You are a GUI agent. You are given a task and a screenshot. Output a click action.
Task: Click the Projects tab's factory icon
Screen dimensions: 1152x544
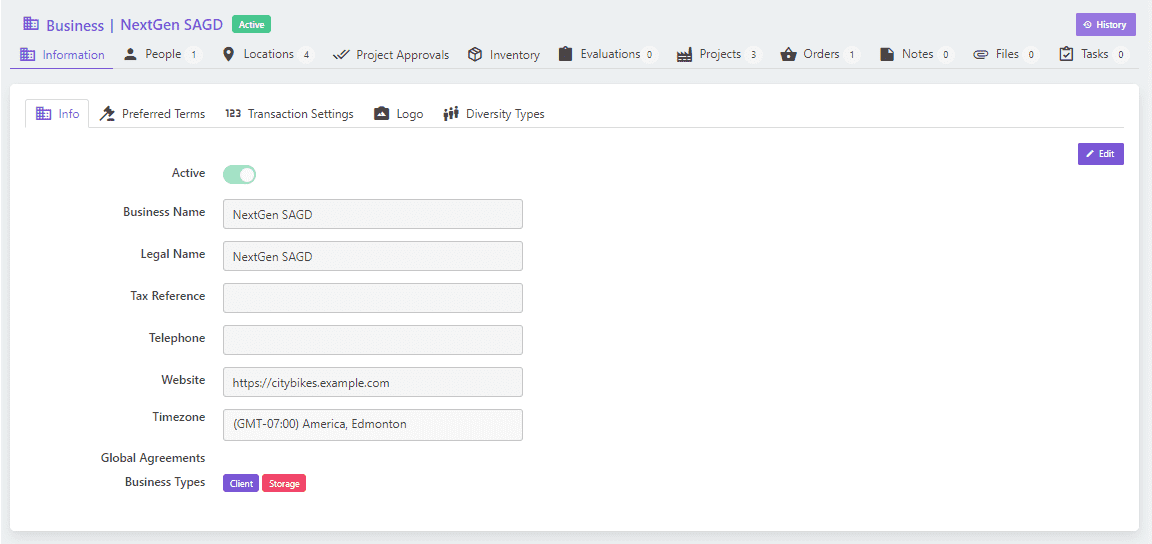[685, 54]
